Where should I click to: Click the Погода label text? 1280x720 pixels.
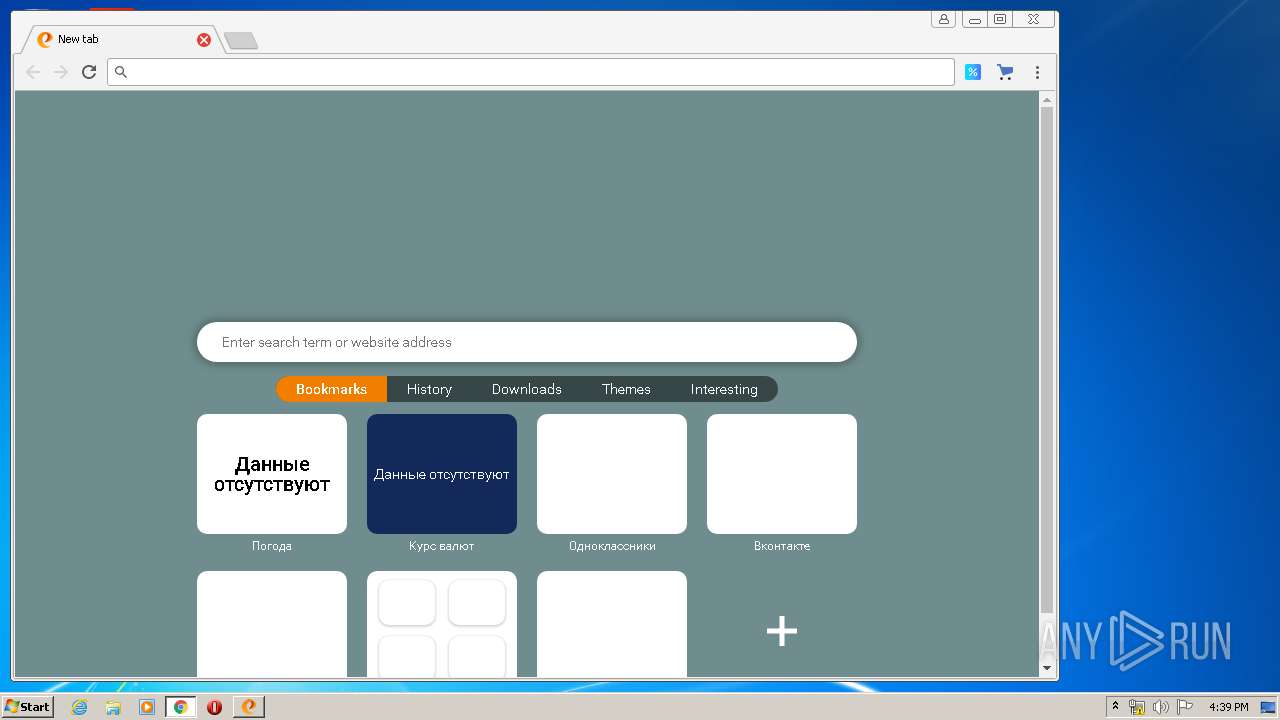272,546
